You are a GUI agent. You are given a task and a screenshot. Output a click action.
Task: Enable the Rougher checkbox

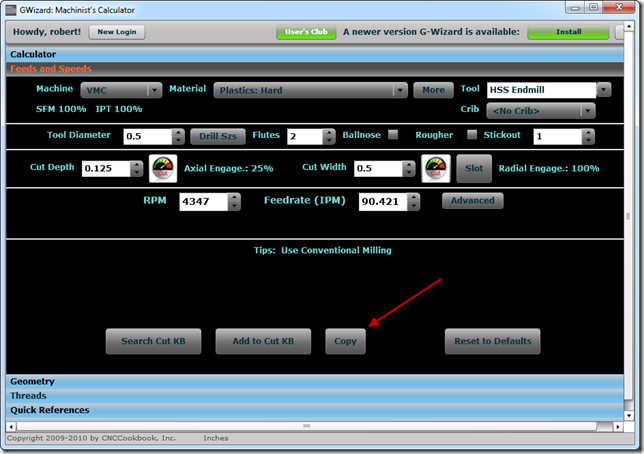[x=472, y=134]
